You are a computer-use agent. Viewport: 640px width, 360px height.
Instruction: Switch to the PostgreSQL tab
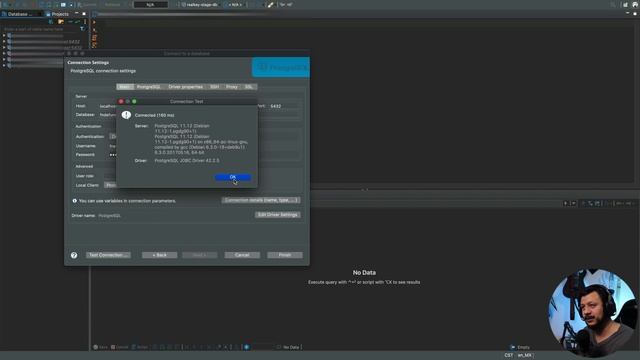[149, 87]
